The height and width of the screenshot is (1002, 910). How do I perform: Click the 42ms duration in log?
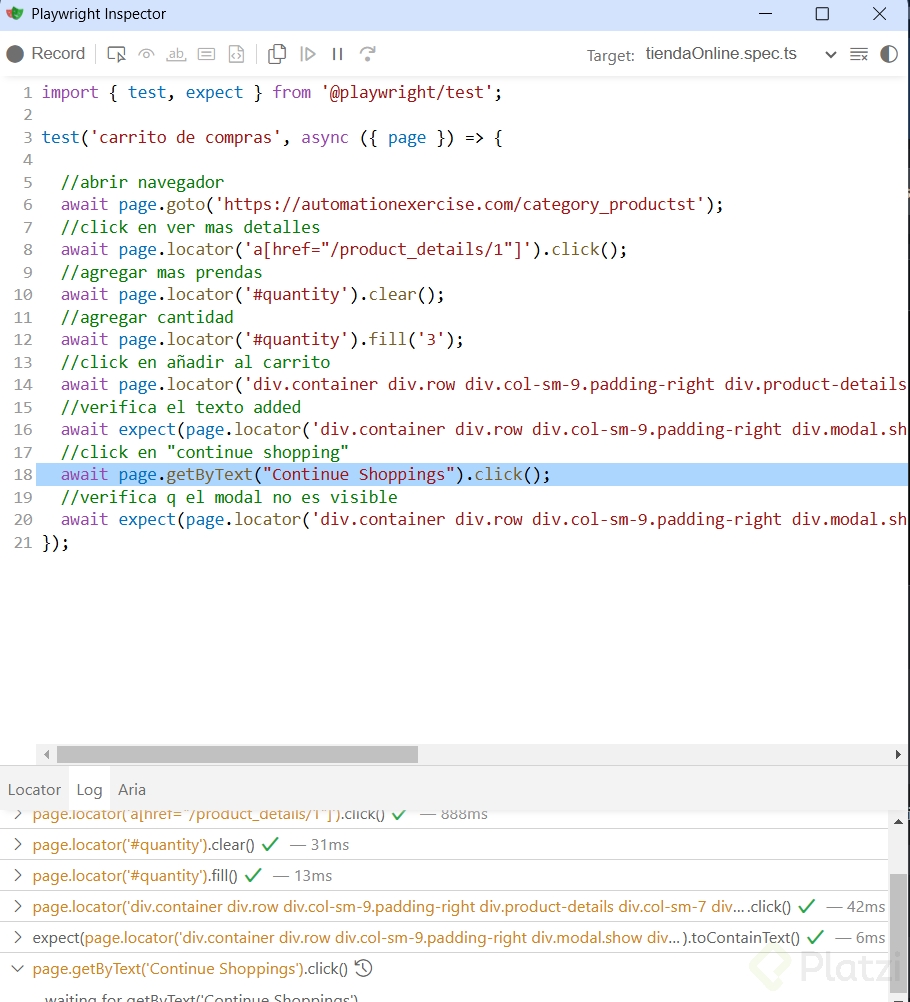tap(865, 907)
